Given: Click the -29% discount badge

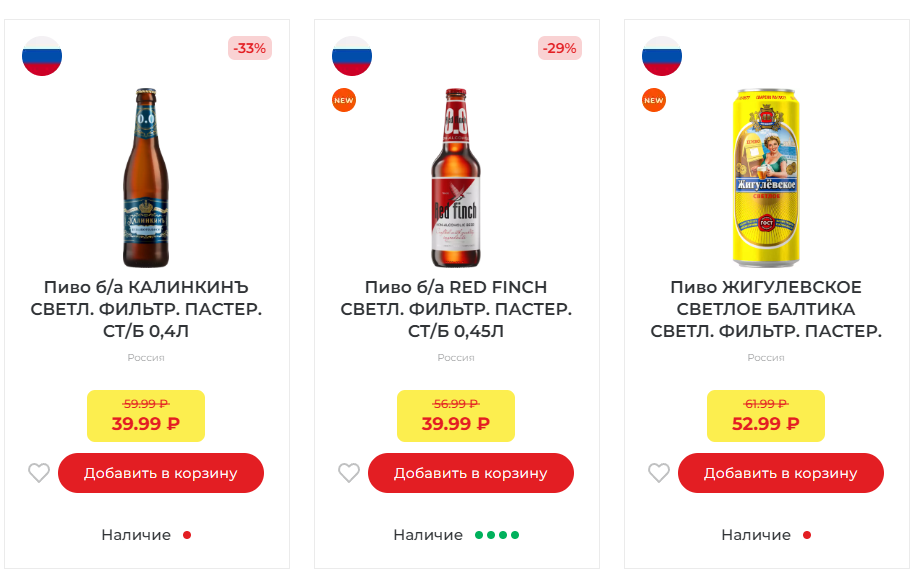Looking at the screenshot, I should point(559,48).
